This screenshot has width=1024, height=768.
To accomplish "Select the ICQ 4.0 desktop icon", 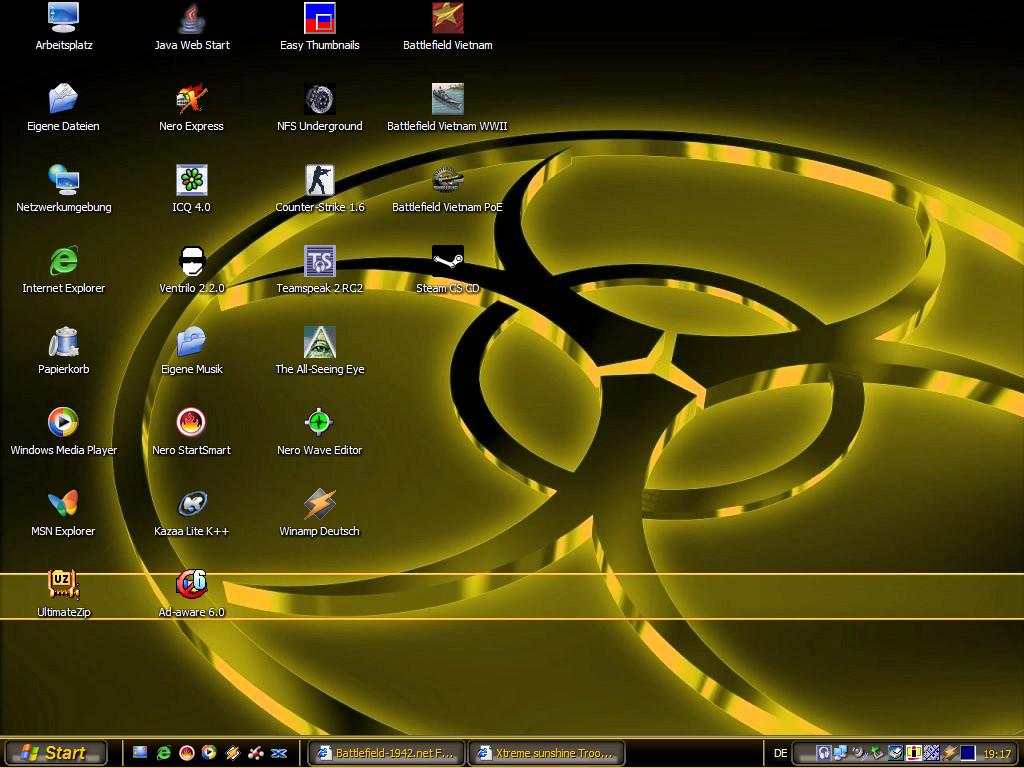I will (x=191, y=189).
